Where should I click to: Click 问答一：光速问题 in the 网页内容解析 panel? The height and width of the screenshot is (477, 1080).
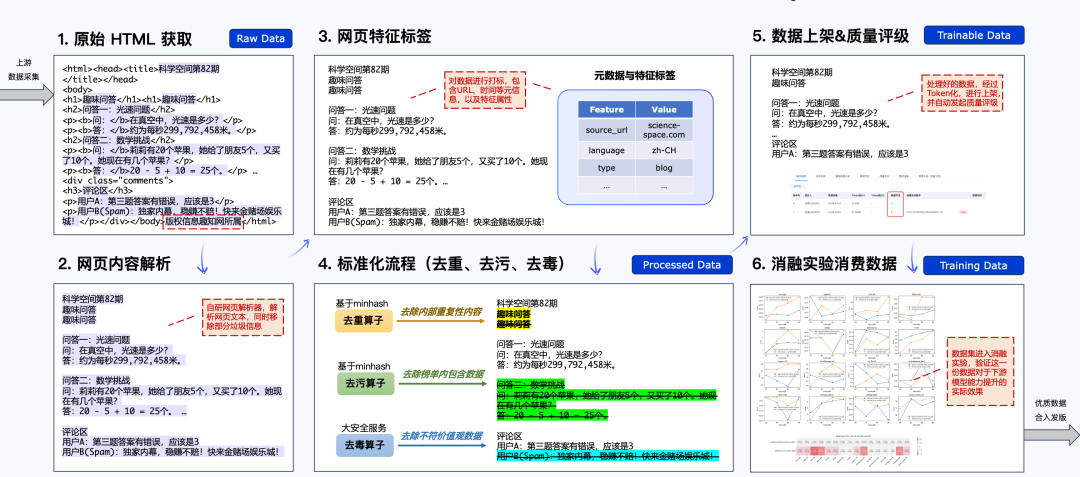click(96, 339)
